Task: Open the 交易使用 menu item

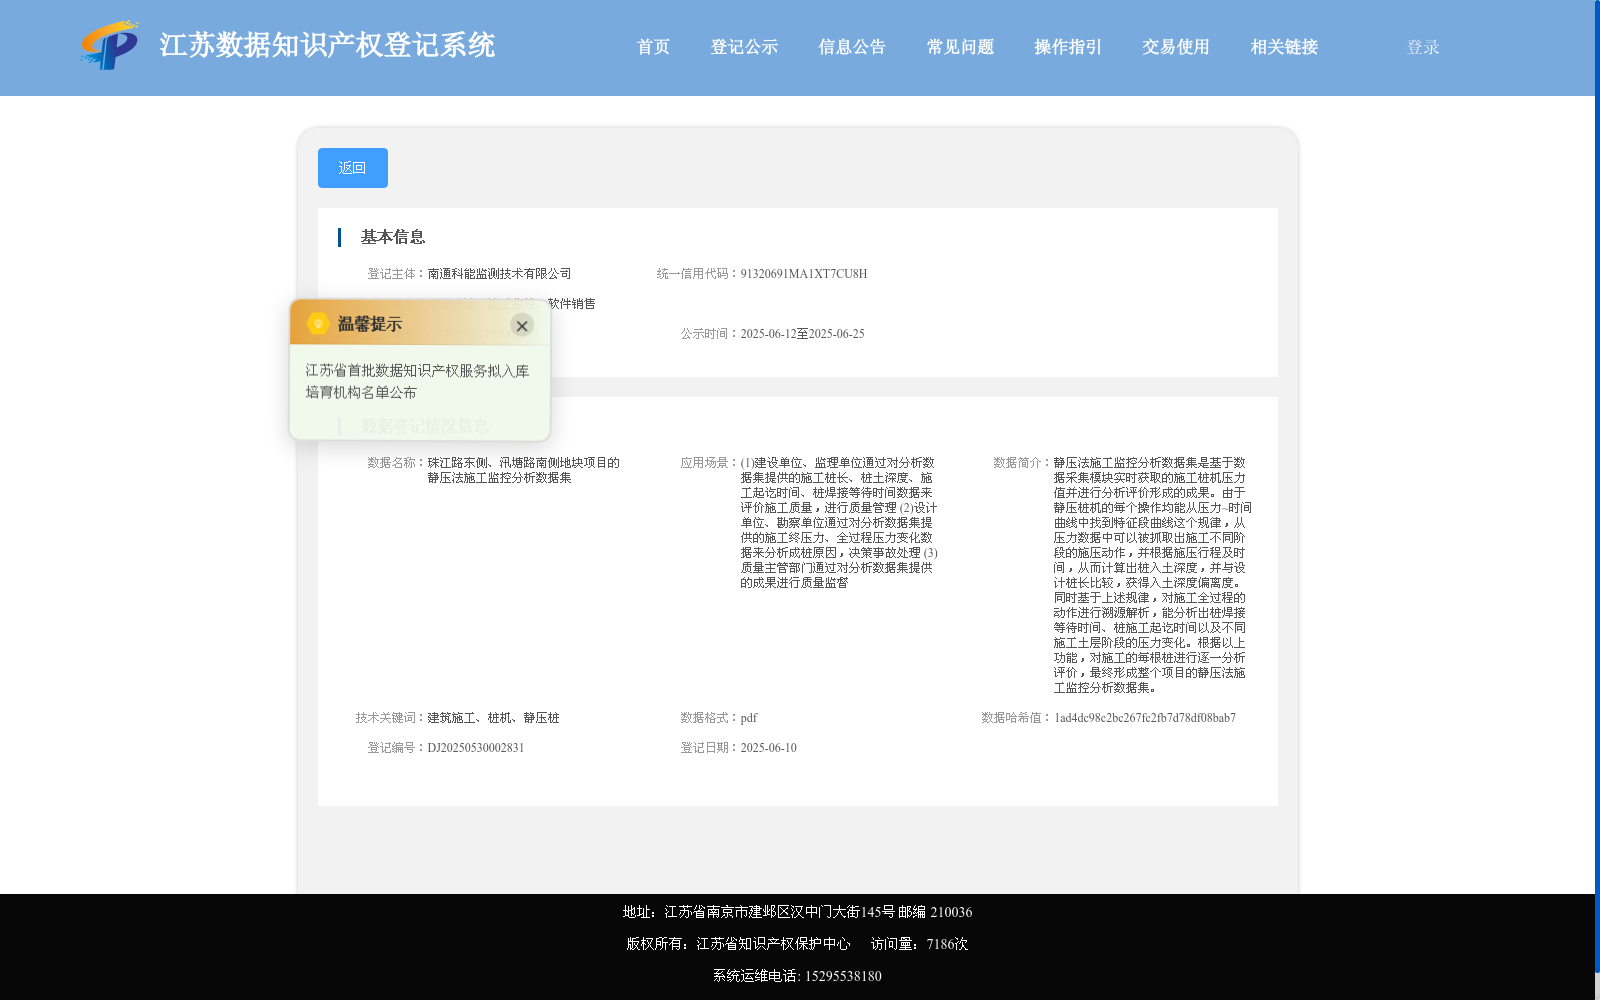Action: point(1176,47)
